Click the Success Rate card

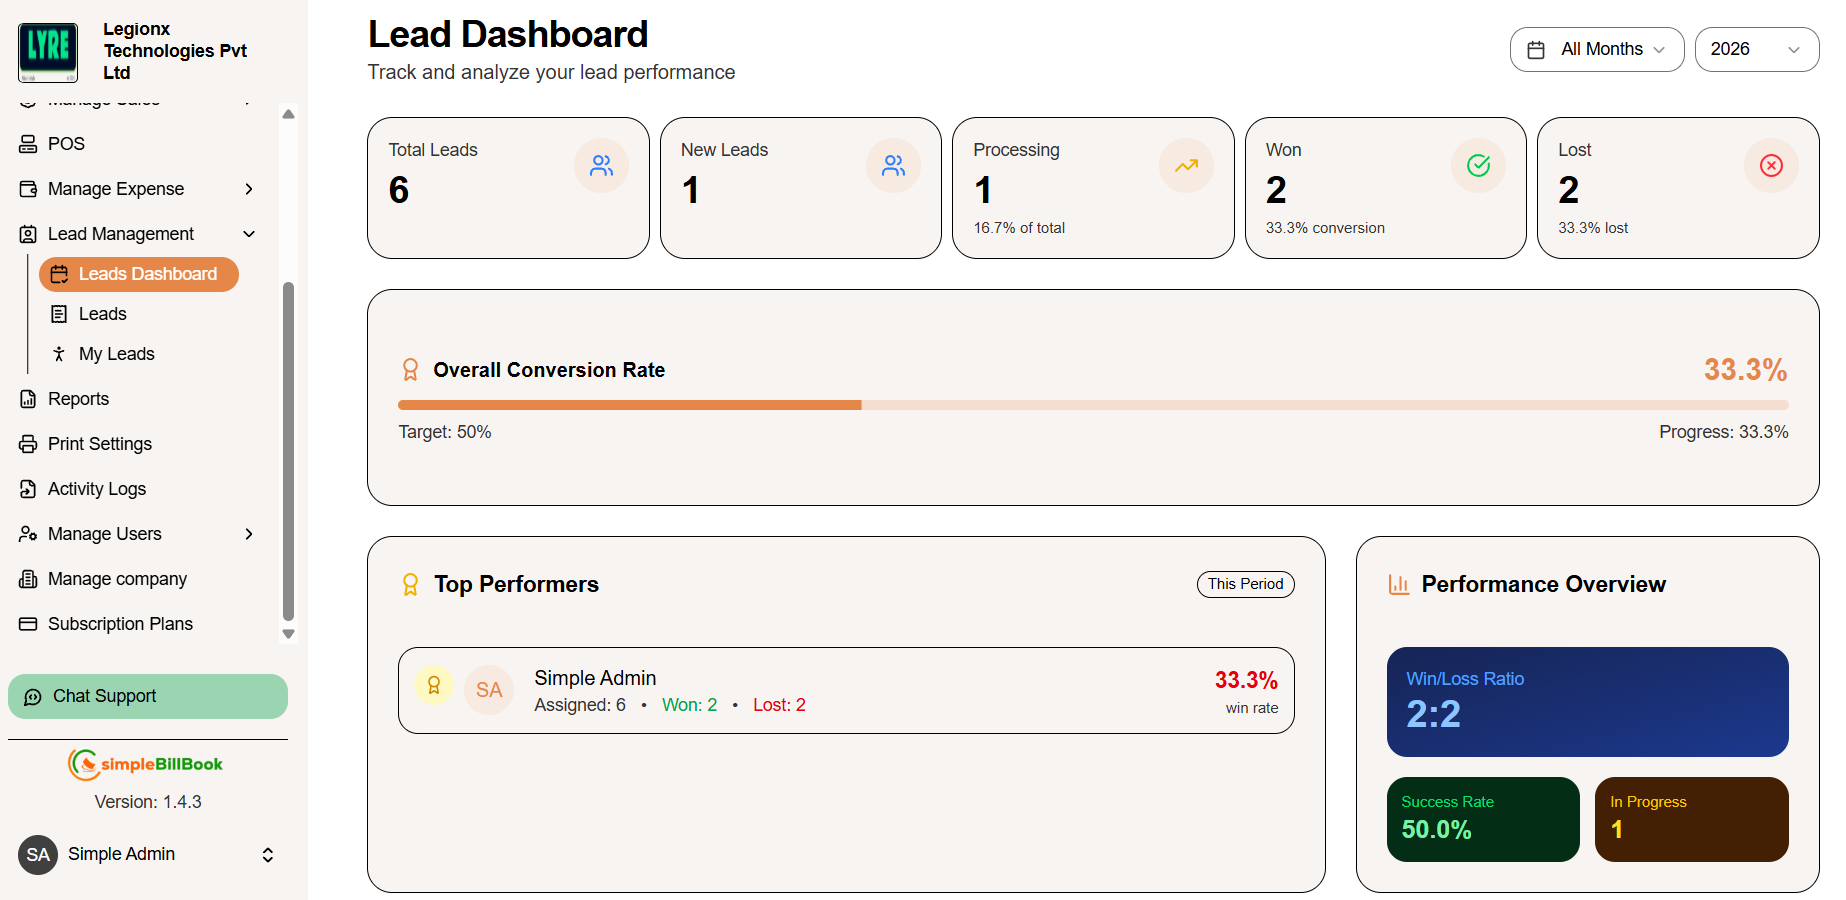click(x=1483, y=819)
